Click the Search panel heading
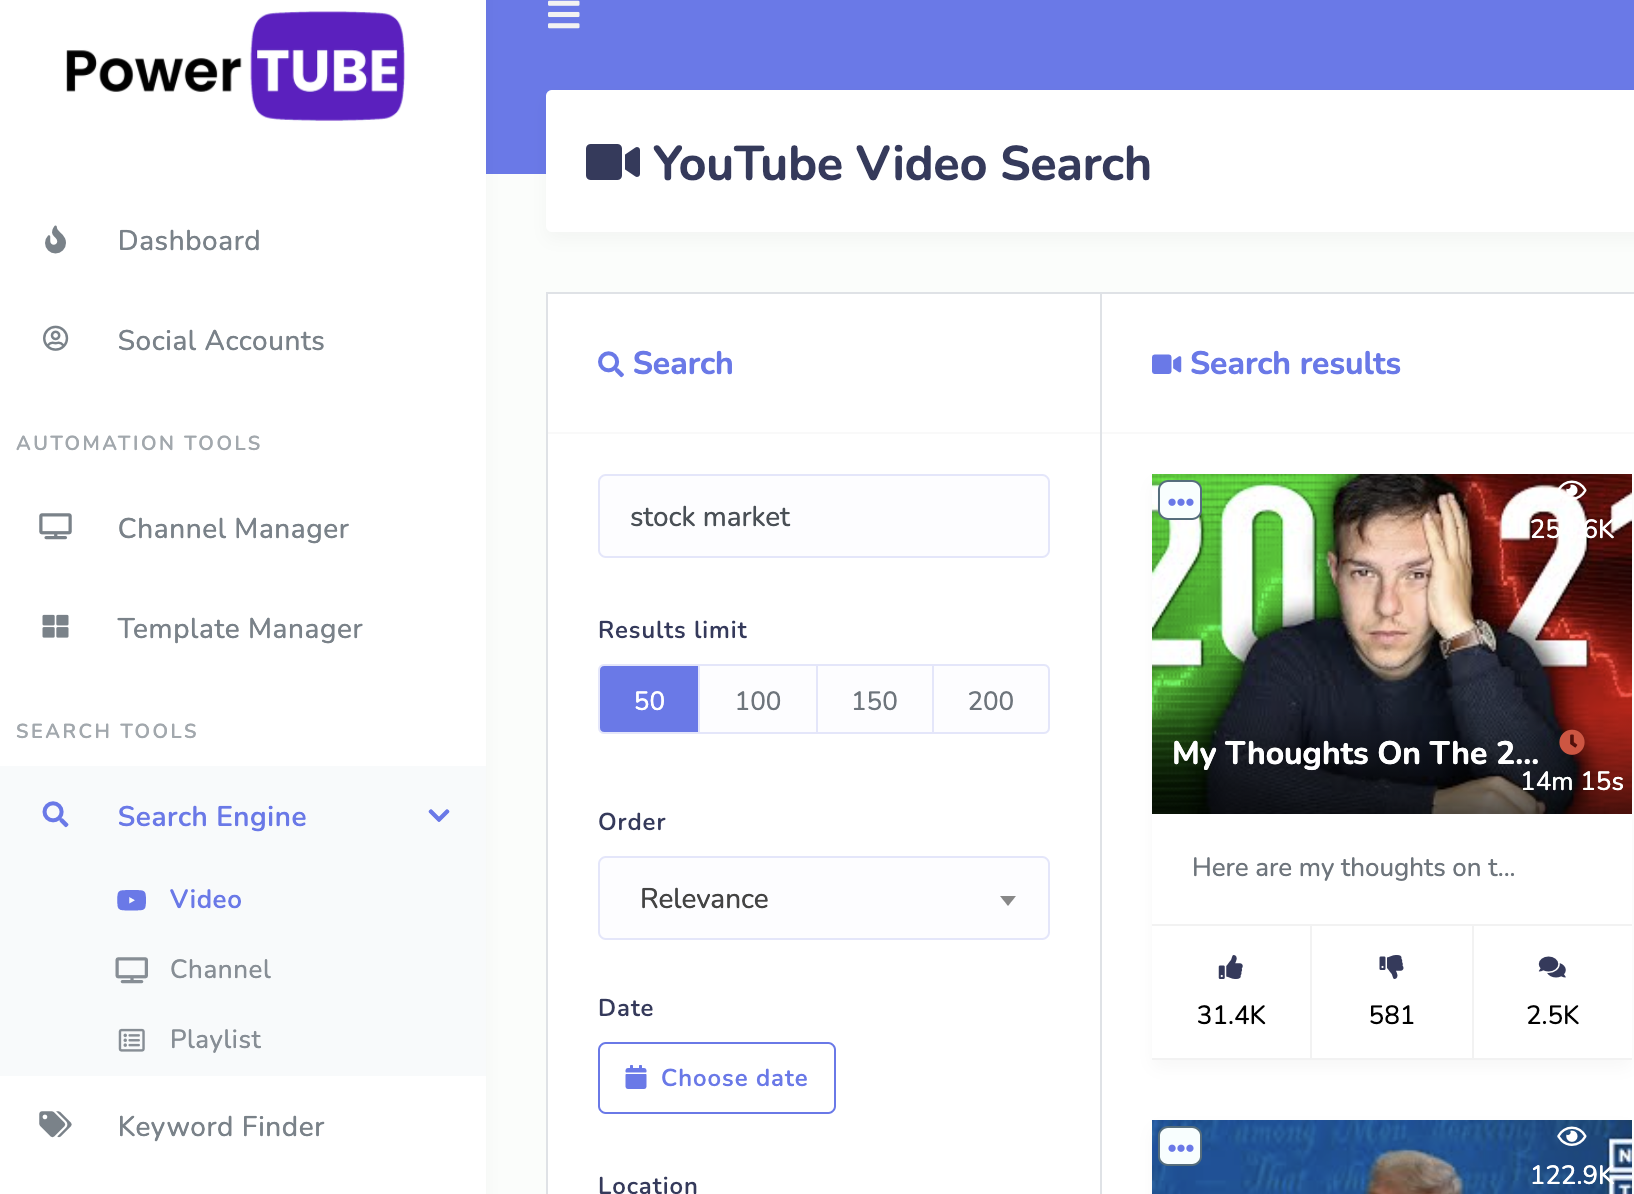This screenshot has height=1194, width=1634. [666, 363]
